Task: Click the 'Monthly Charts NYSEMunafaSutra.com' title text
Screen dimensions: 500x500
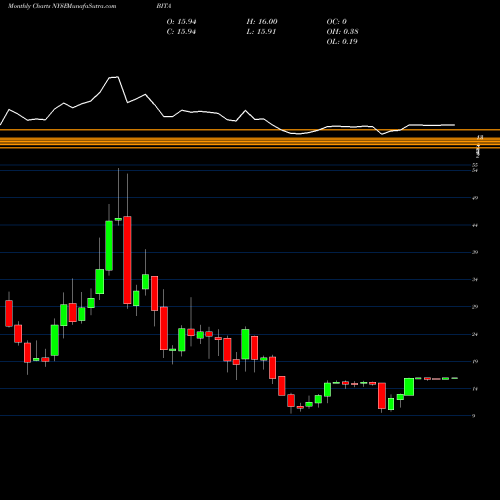Action: point(62,6)
